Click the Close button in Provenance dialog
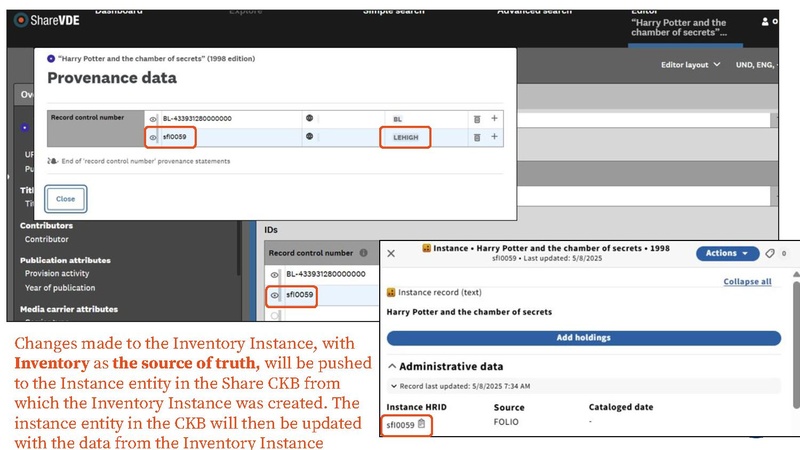 click(66, 199)
